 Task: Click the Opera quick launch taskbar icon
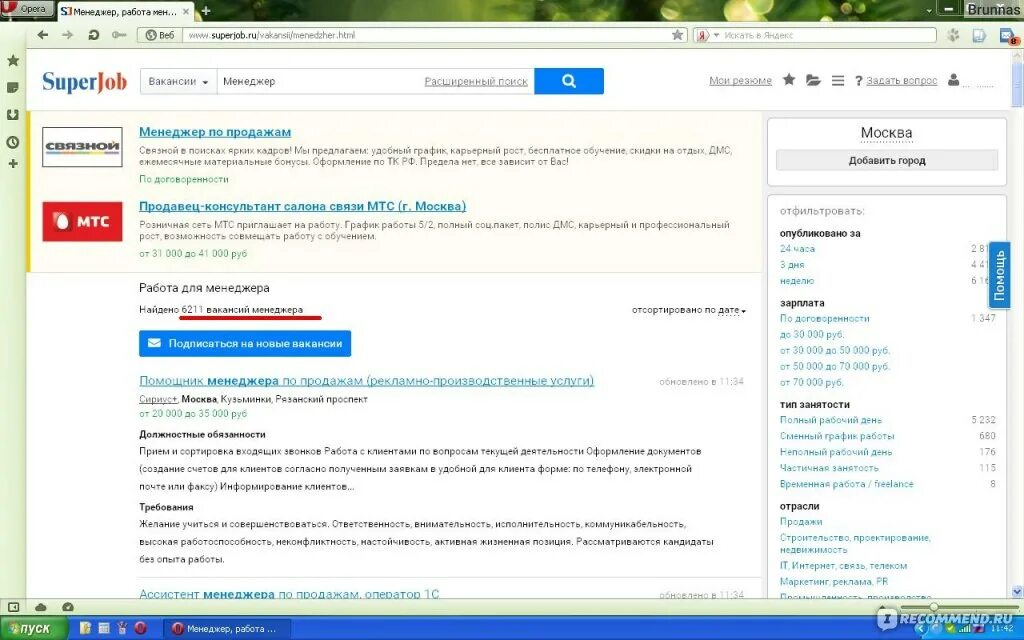click(x=140, y=628)
